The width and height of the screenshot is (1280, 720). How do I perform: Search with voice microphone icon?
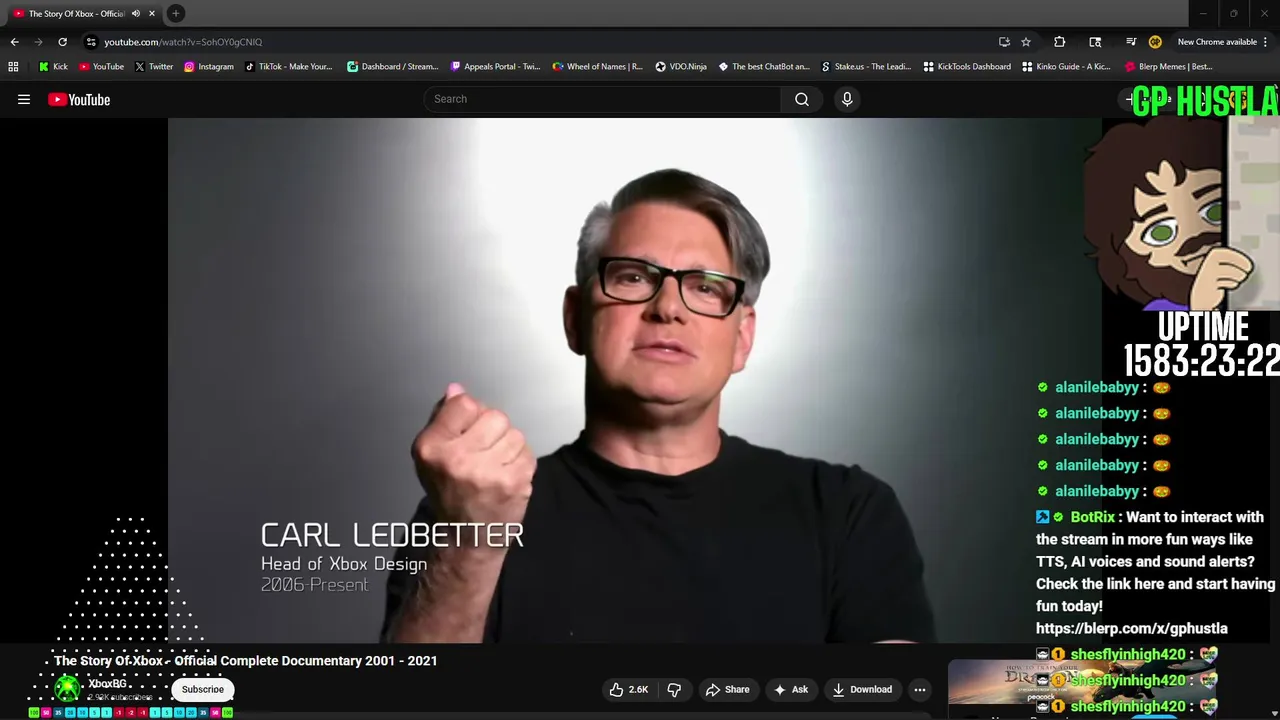(847, 99)
